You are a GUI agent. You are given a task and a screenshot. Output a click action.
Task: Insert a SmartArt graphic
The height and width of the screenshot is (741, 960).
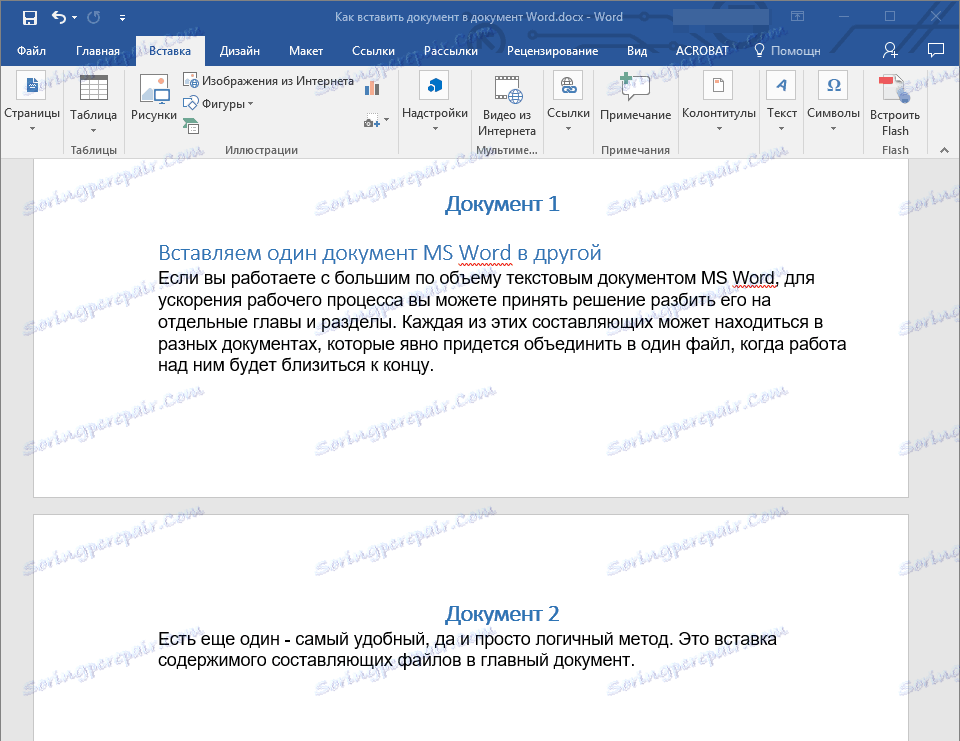(191, 126)
